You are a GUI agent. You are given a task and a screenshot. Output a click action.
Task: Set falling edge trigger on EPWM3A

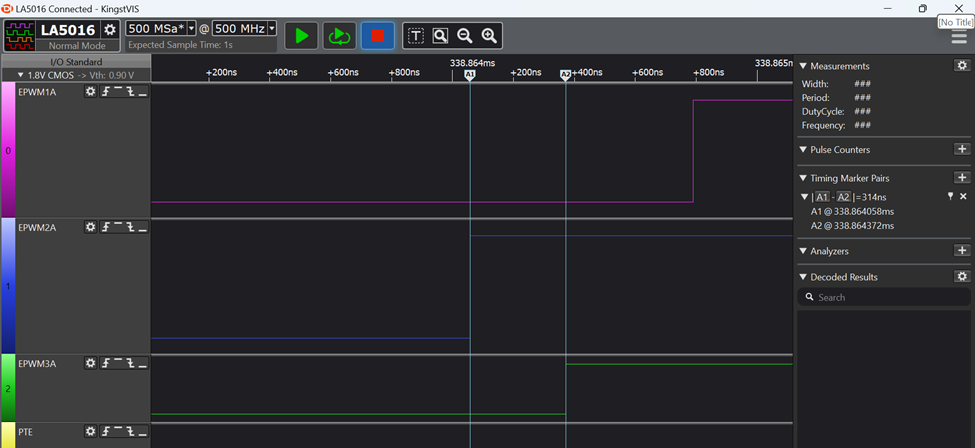pos(130,363)
